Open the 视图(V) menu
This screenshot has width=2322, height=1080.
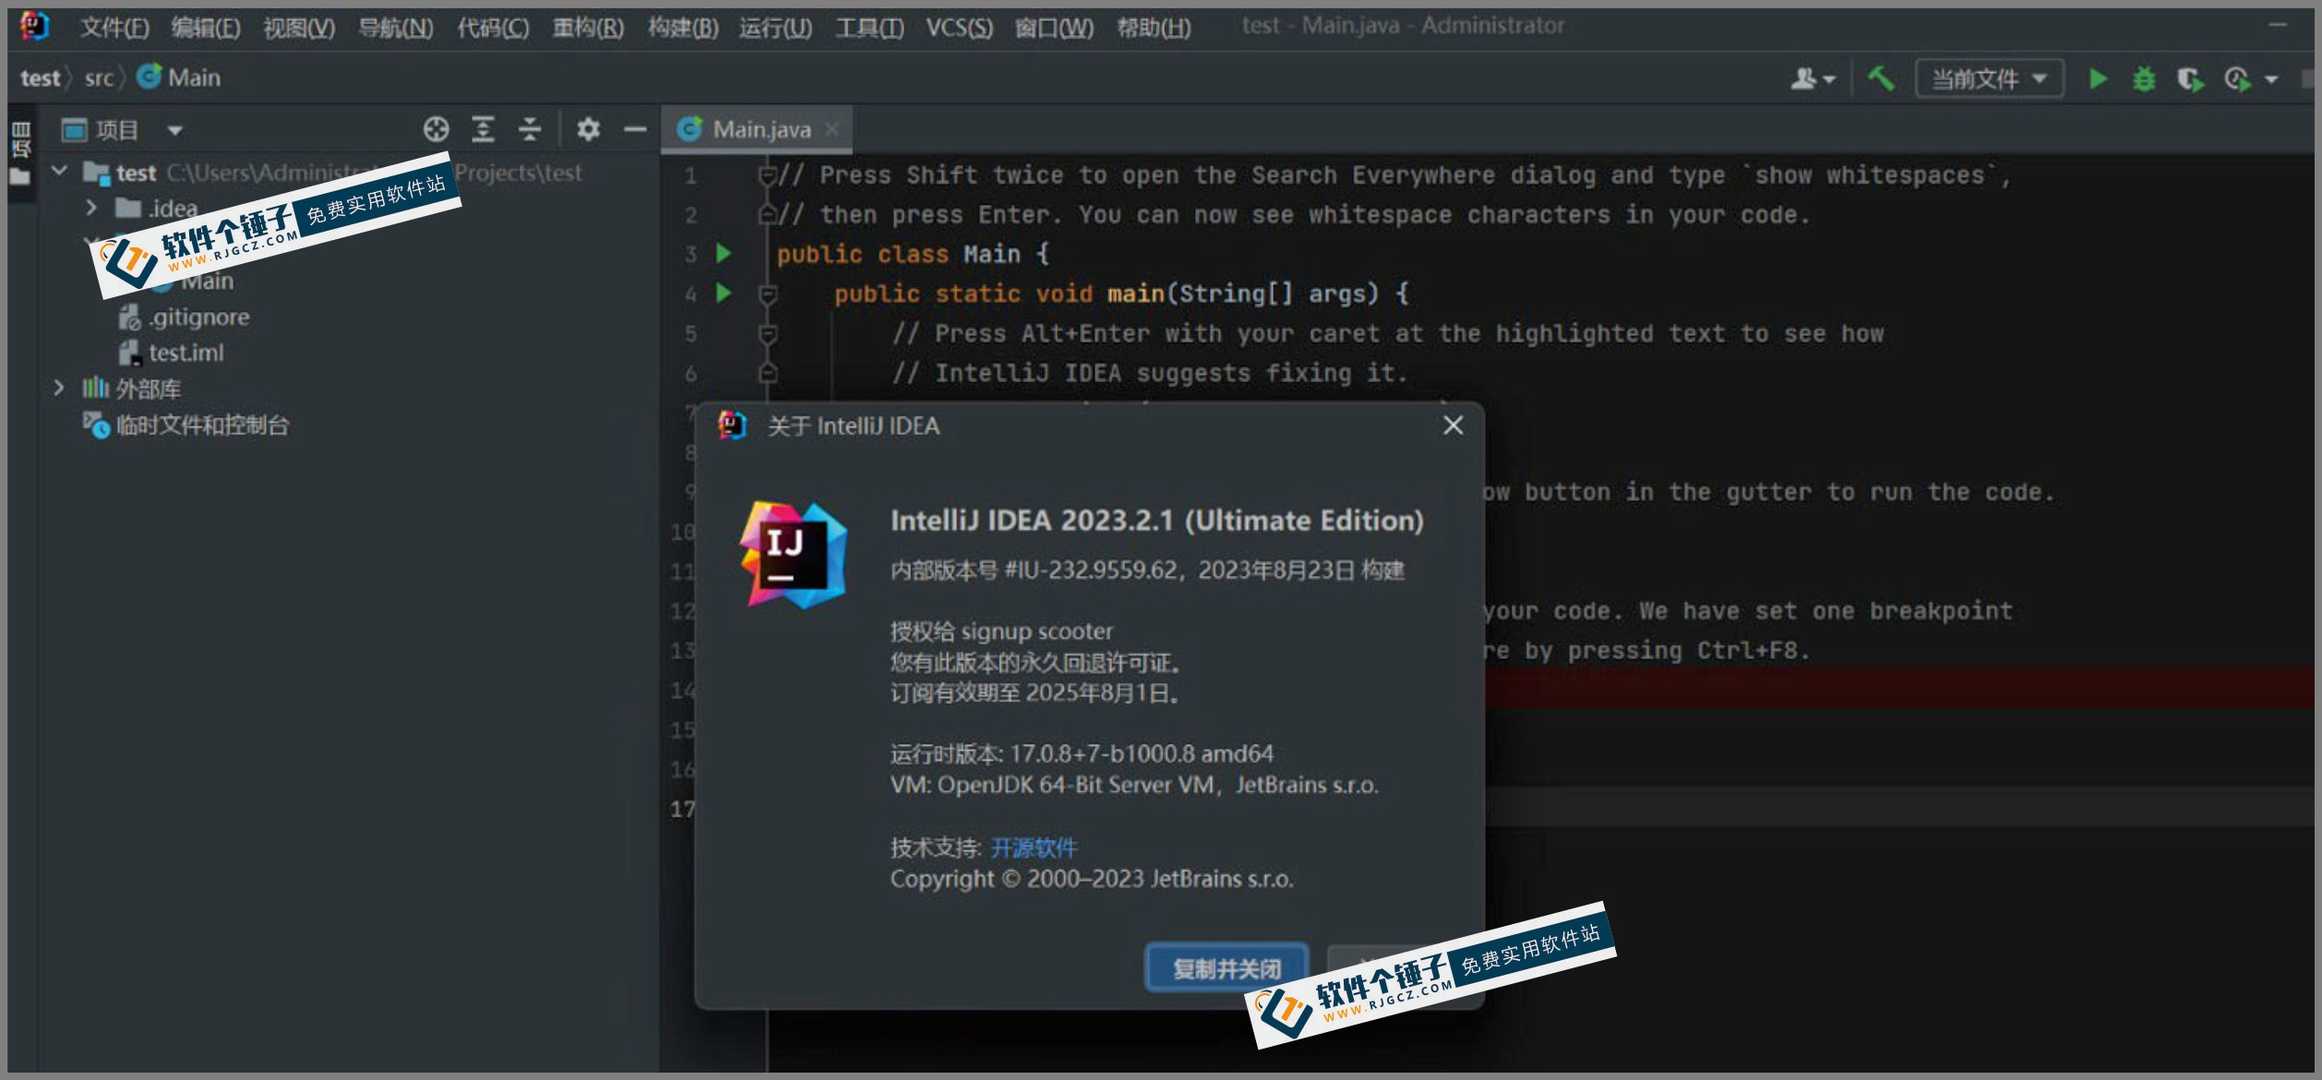(298, 27)
